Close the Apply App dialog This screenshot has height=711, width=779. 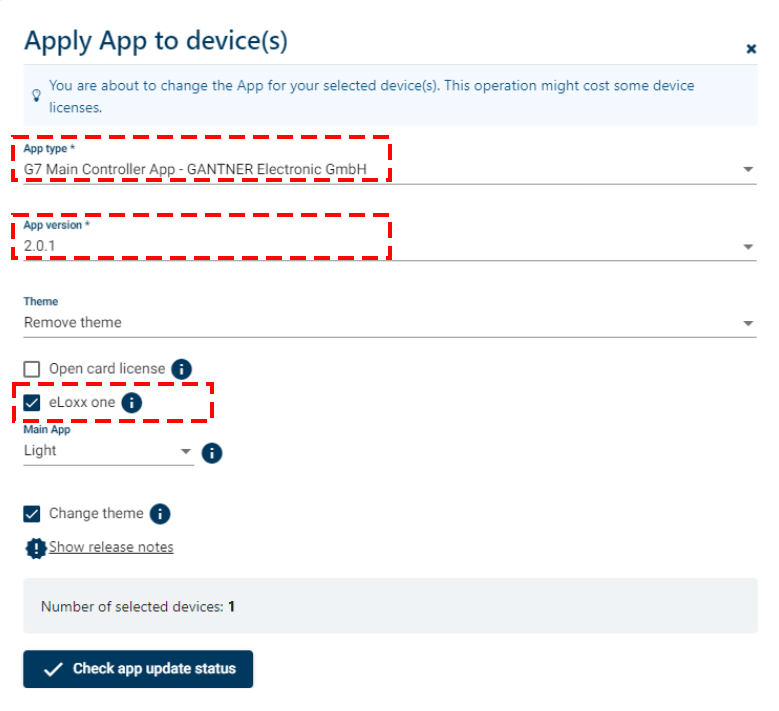tap(751, 49)
